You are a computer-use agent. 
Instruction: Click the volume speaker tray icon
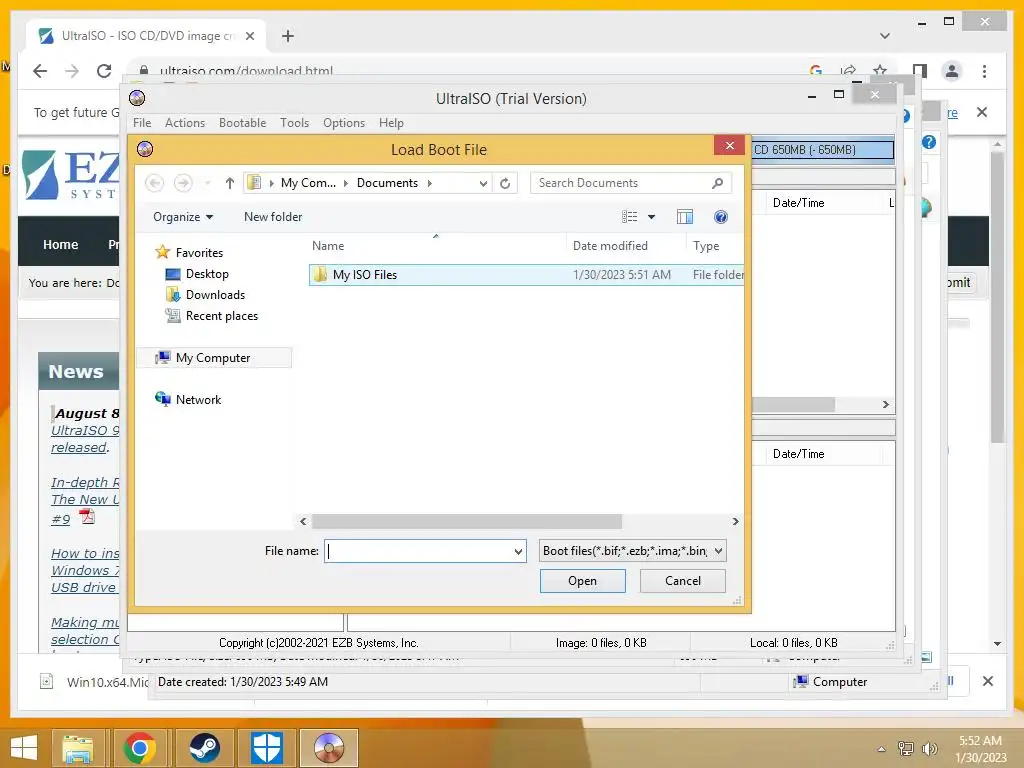pos(929,749)
